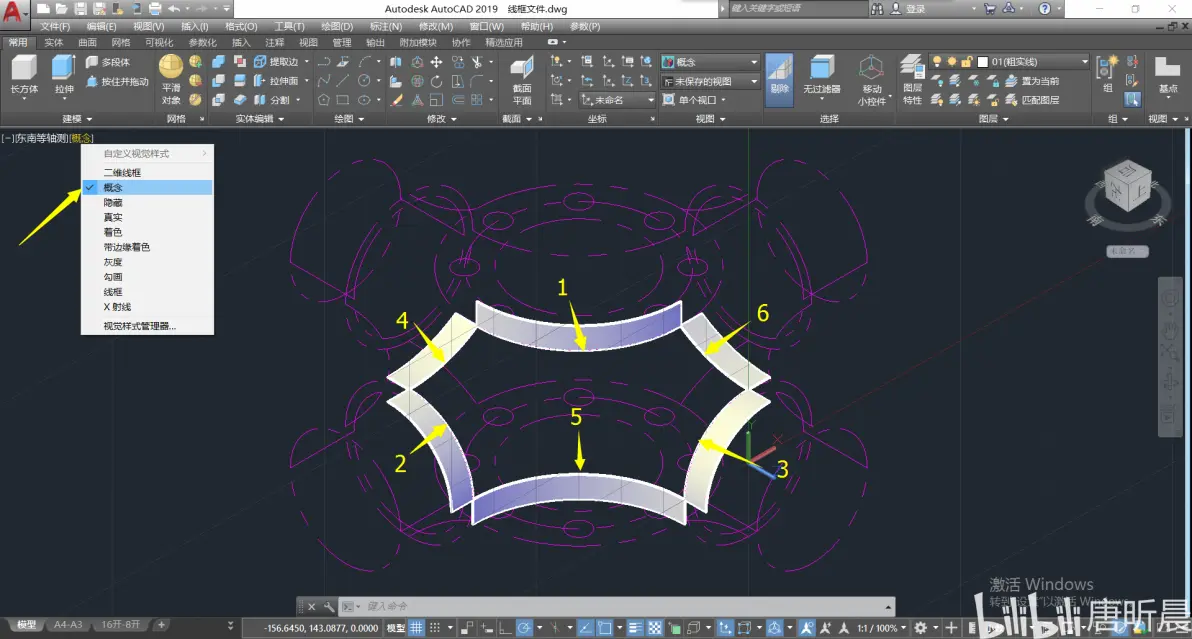Click the Save icon in quick access toolbar
The width and height of the screenshot is (1192, 639).
pos(81,9)
